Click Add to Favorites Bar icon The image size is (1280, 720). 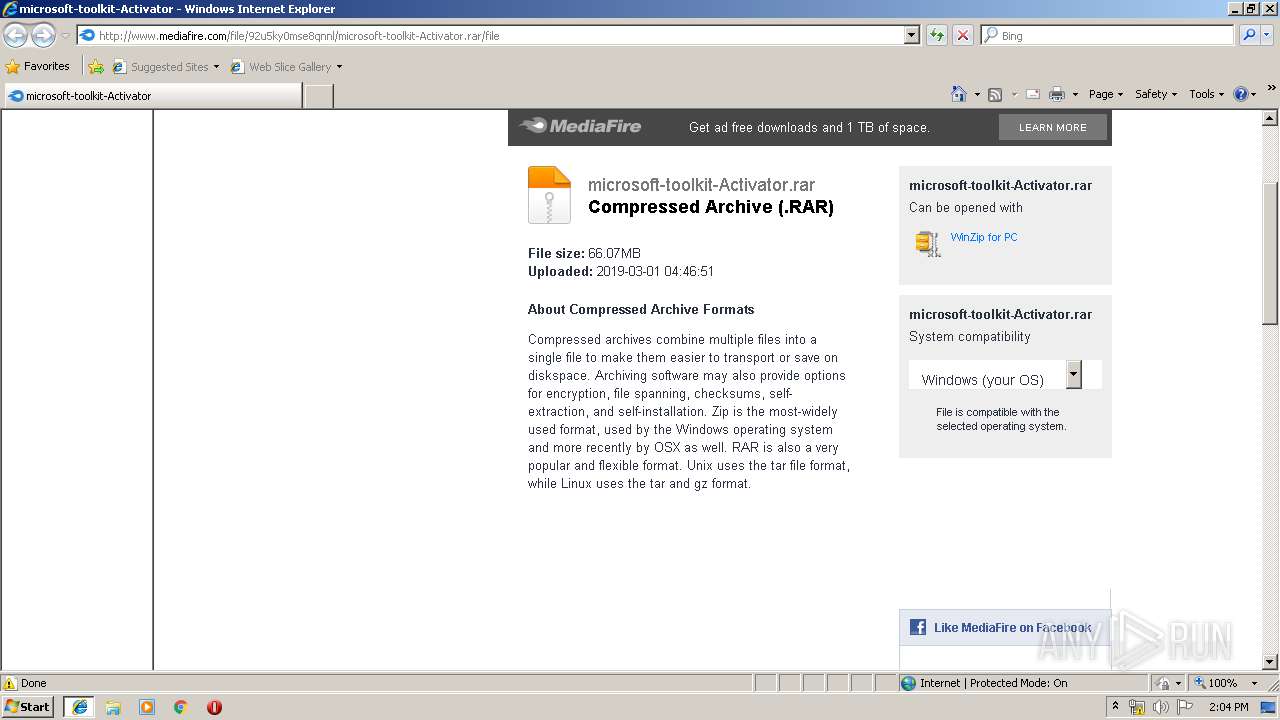tap(96, 67)
